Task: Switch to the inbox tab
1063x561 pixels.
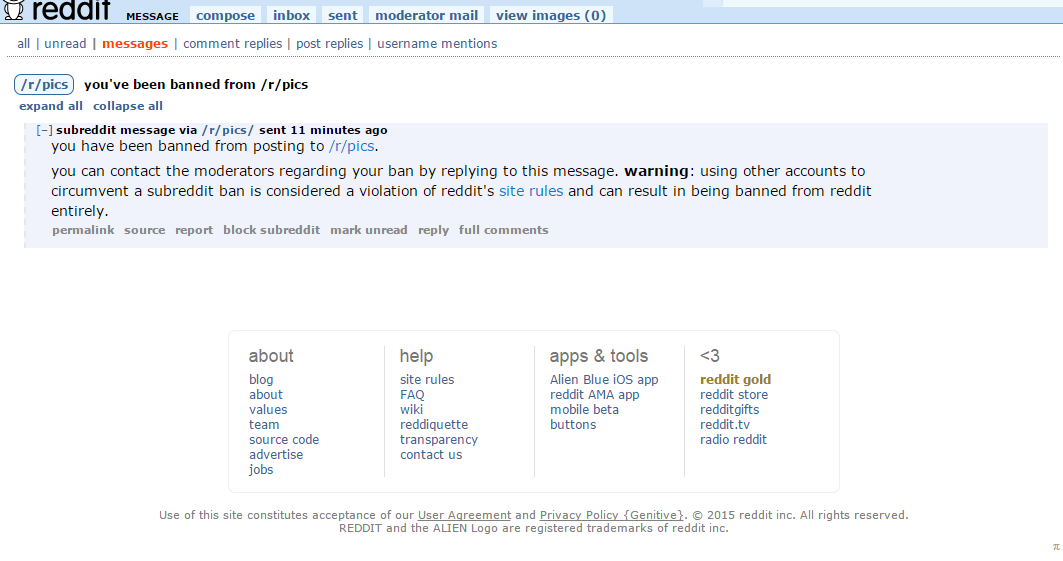Action: coord(292,15)
